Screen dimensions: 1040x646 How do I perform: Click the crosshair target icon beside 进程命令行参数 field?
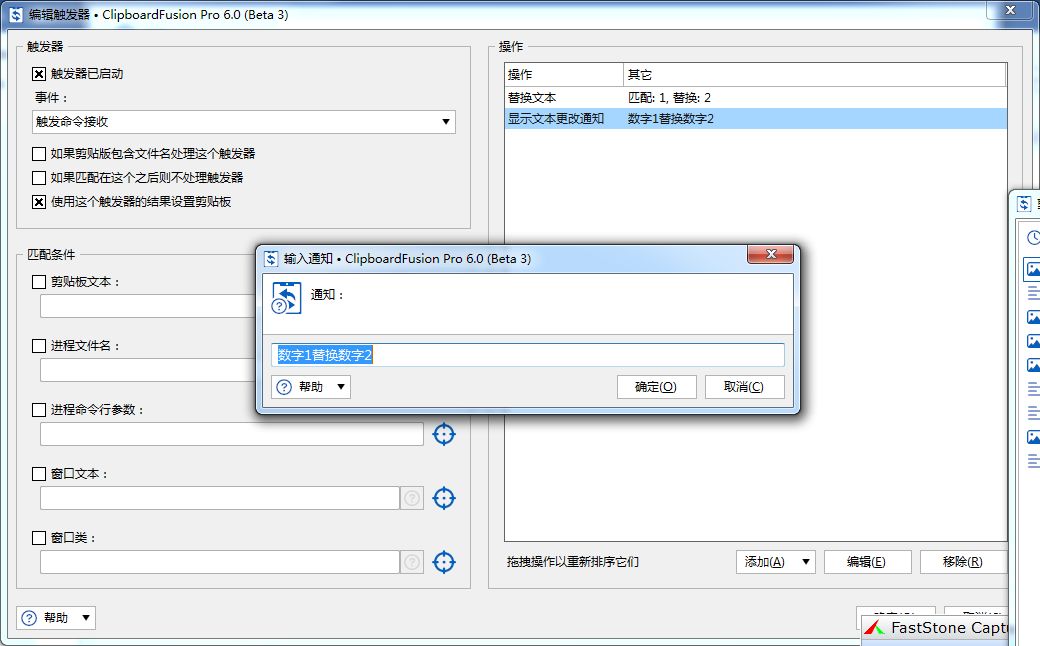(444, 434)
